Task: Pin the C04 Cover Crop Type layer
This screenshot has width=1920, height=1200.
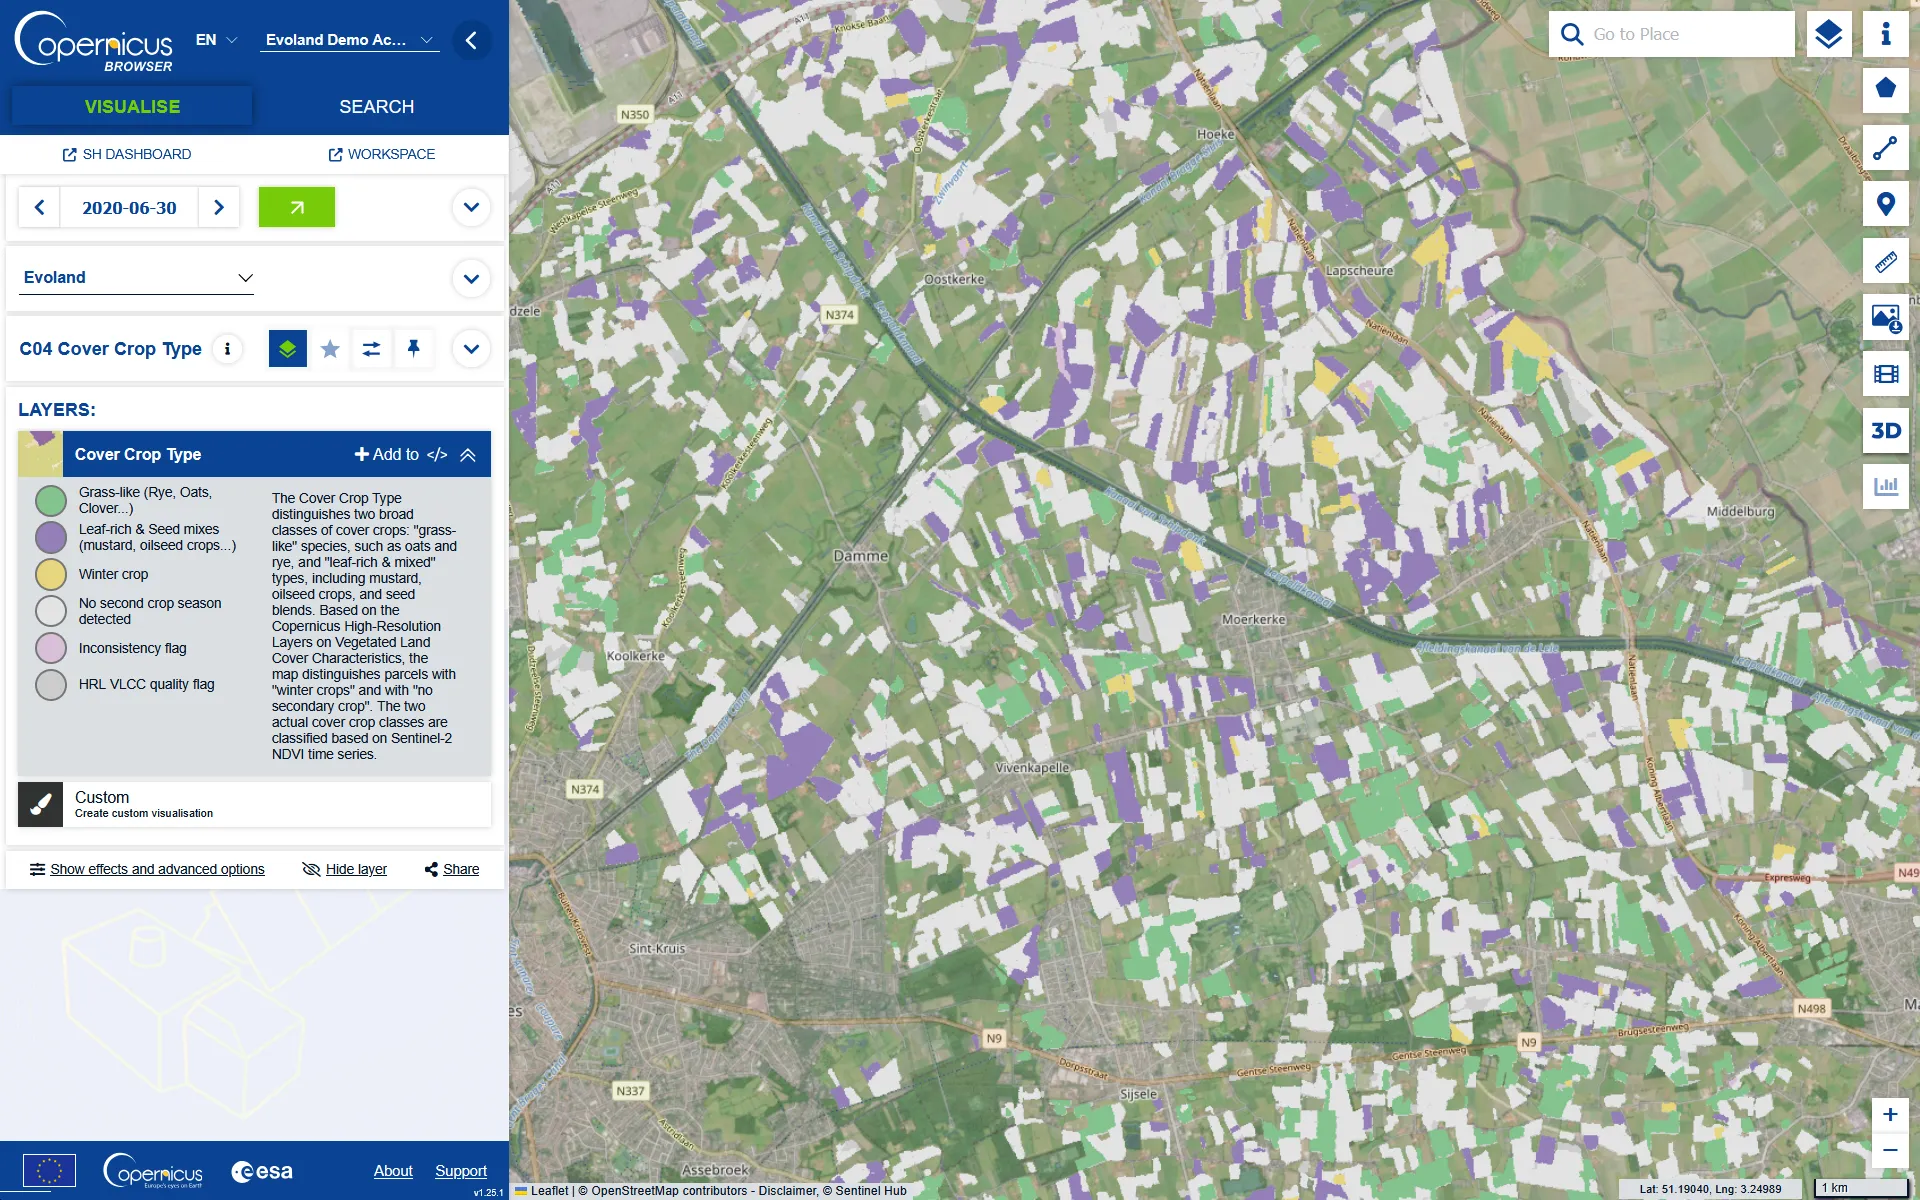Action: click(413, 348)
